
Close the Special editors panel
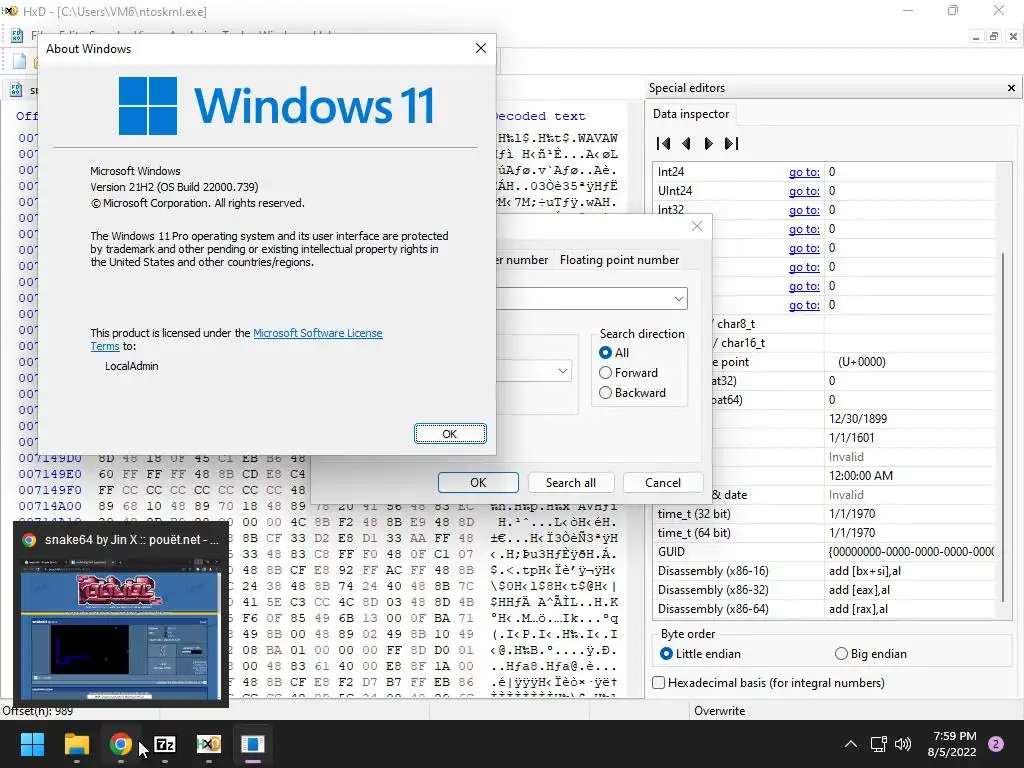click(x=1011, y=88)
